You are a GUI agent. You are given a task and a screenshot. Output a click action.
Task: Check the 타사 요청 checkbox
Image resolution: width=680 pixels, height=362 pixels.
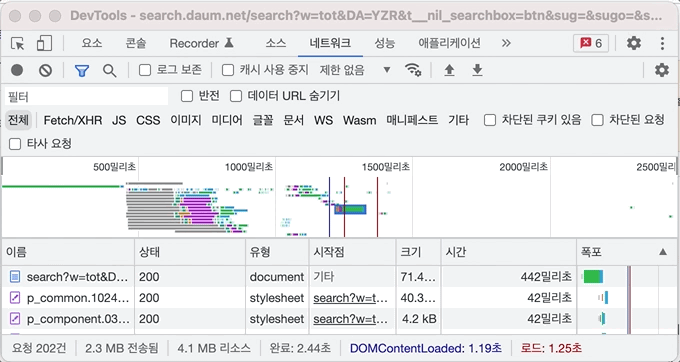pyautogui.click(x=15, y=143)
